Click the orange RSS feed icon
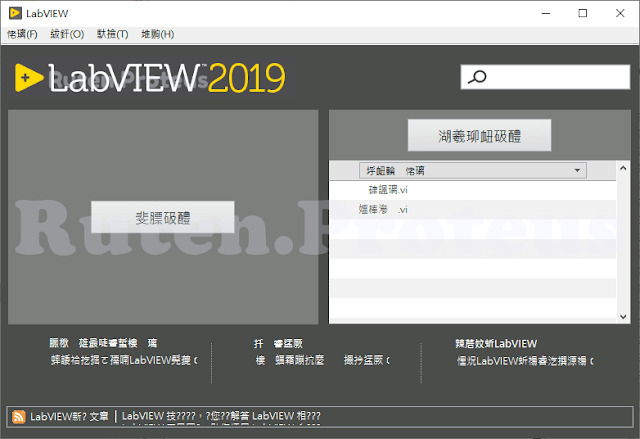Screen dimensions: 640x439 19,416
